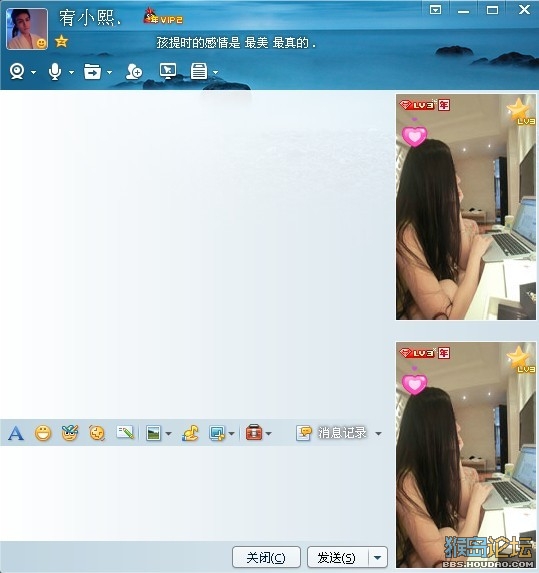The width and height of the screenshot is (539, 573).
Task: Click the VIP2 badge icon
Action: [x=163, y=17]
